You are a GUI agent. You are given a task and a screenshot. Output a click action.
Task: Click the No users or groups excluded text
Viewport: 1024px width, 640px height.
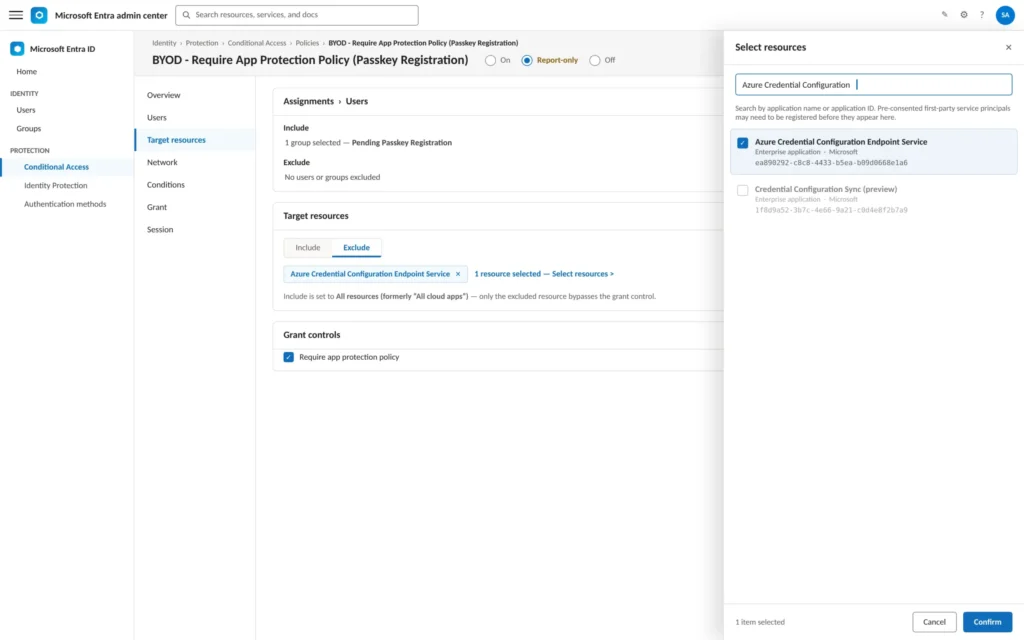332,177
